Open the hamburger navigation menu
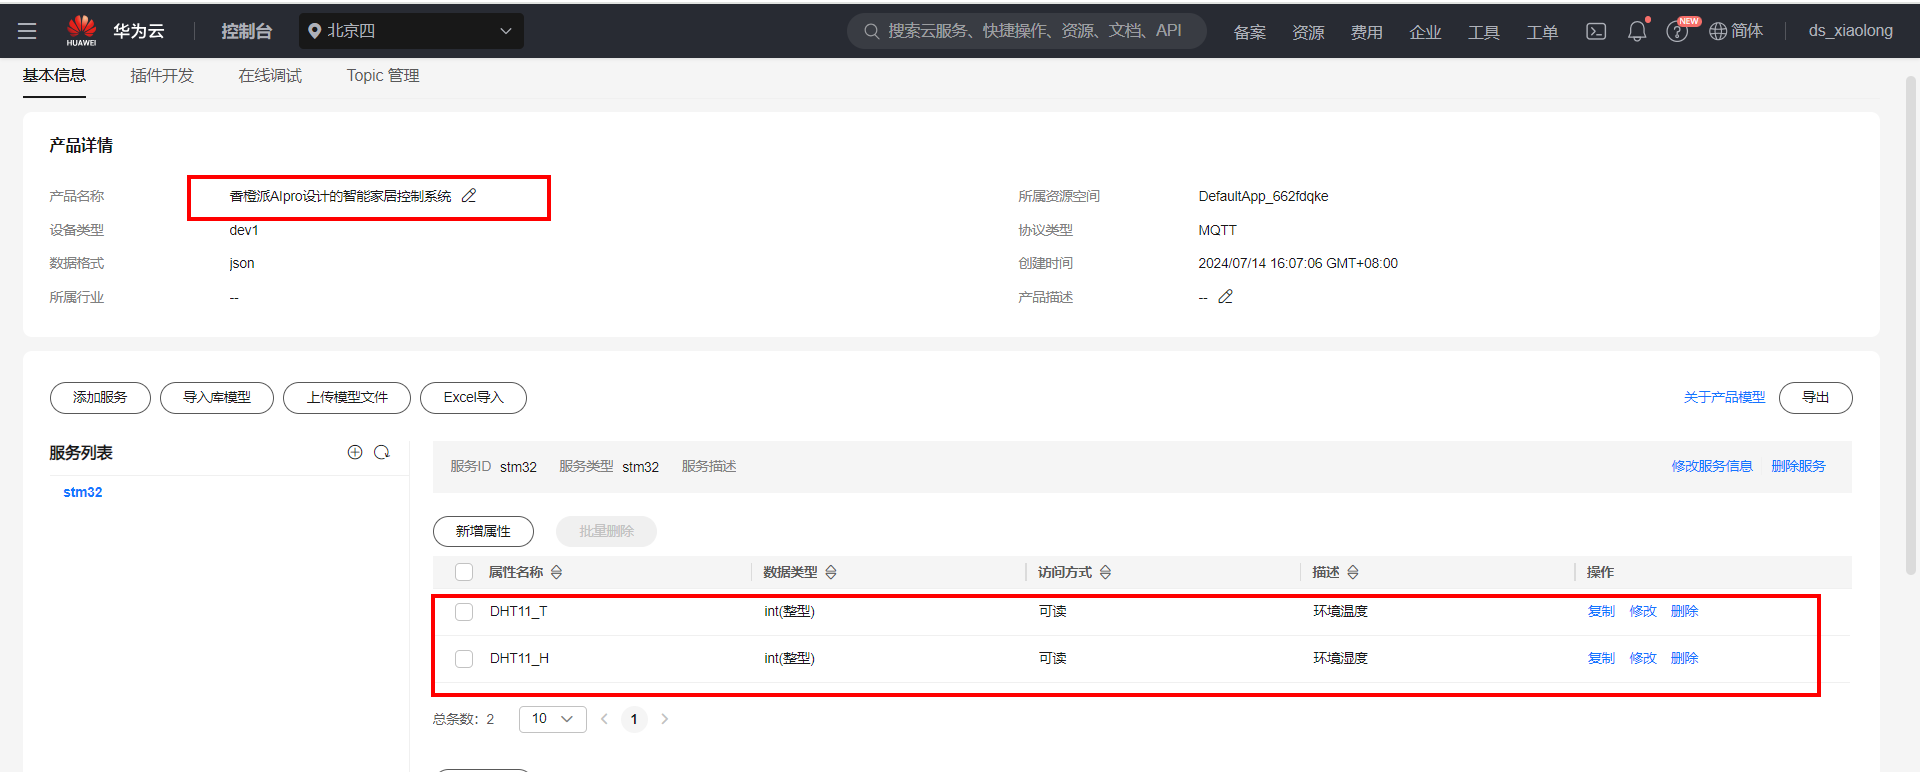 pyautogui.click(x=27, y=31)
